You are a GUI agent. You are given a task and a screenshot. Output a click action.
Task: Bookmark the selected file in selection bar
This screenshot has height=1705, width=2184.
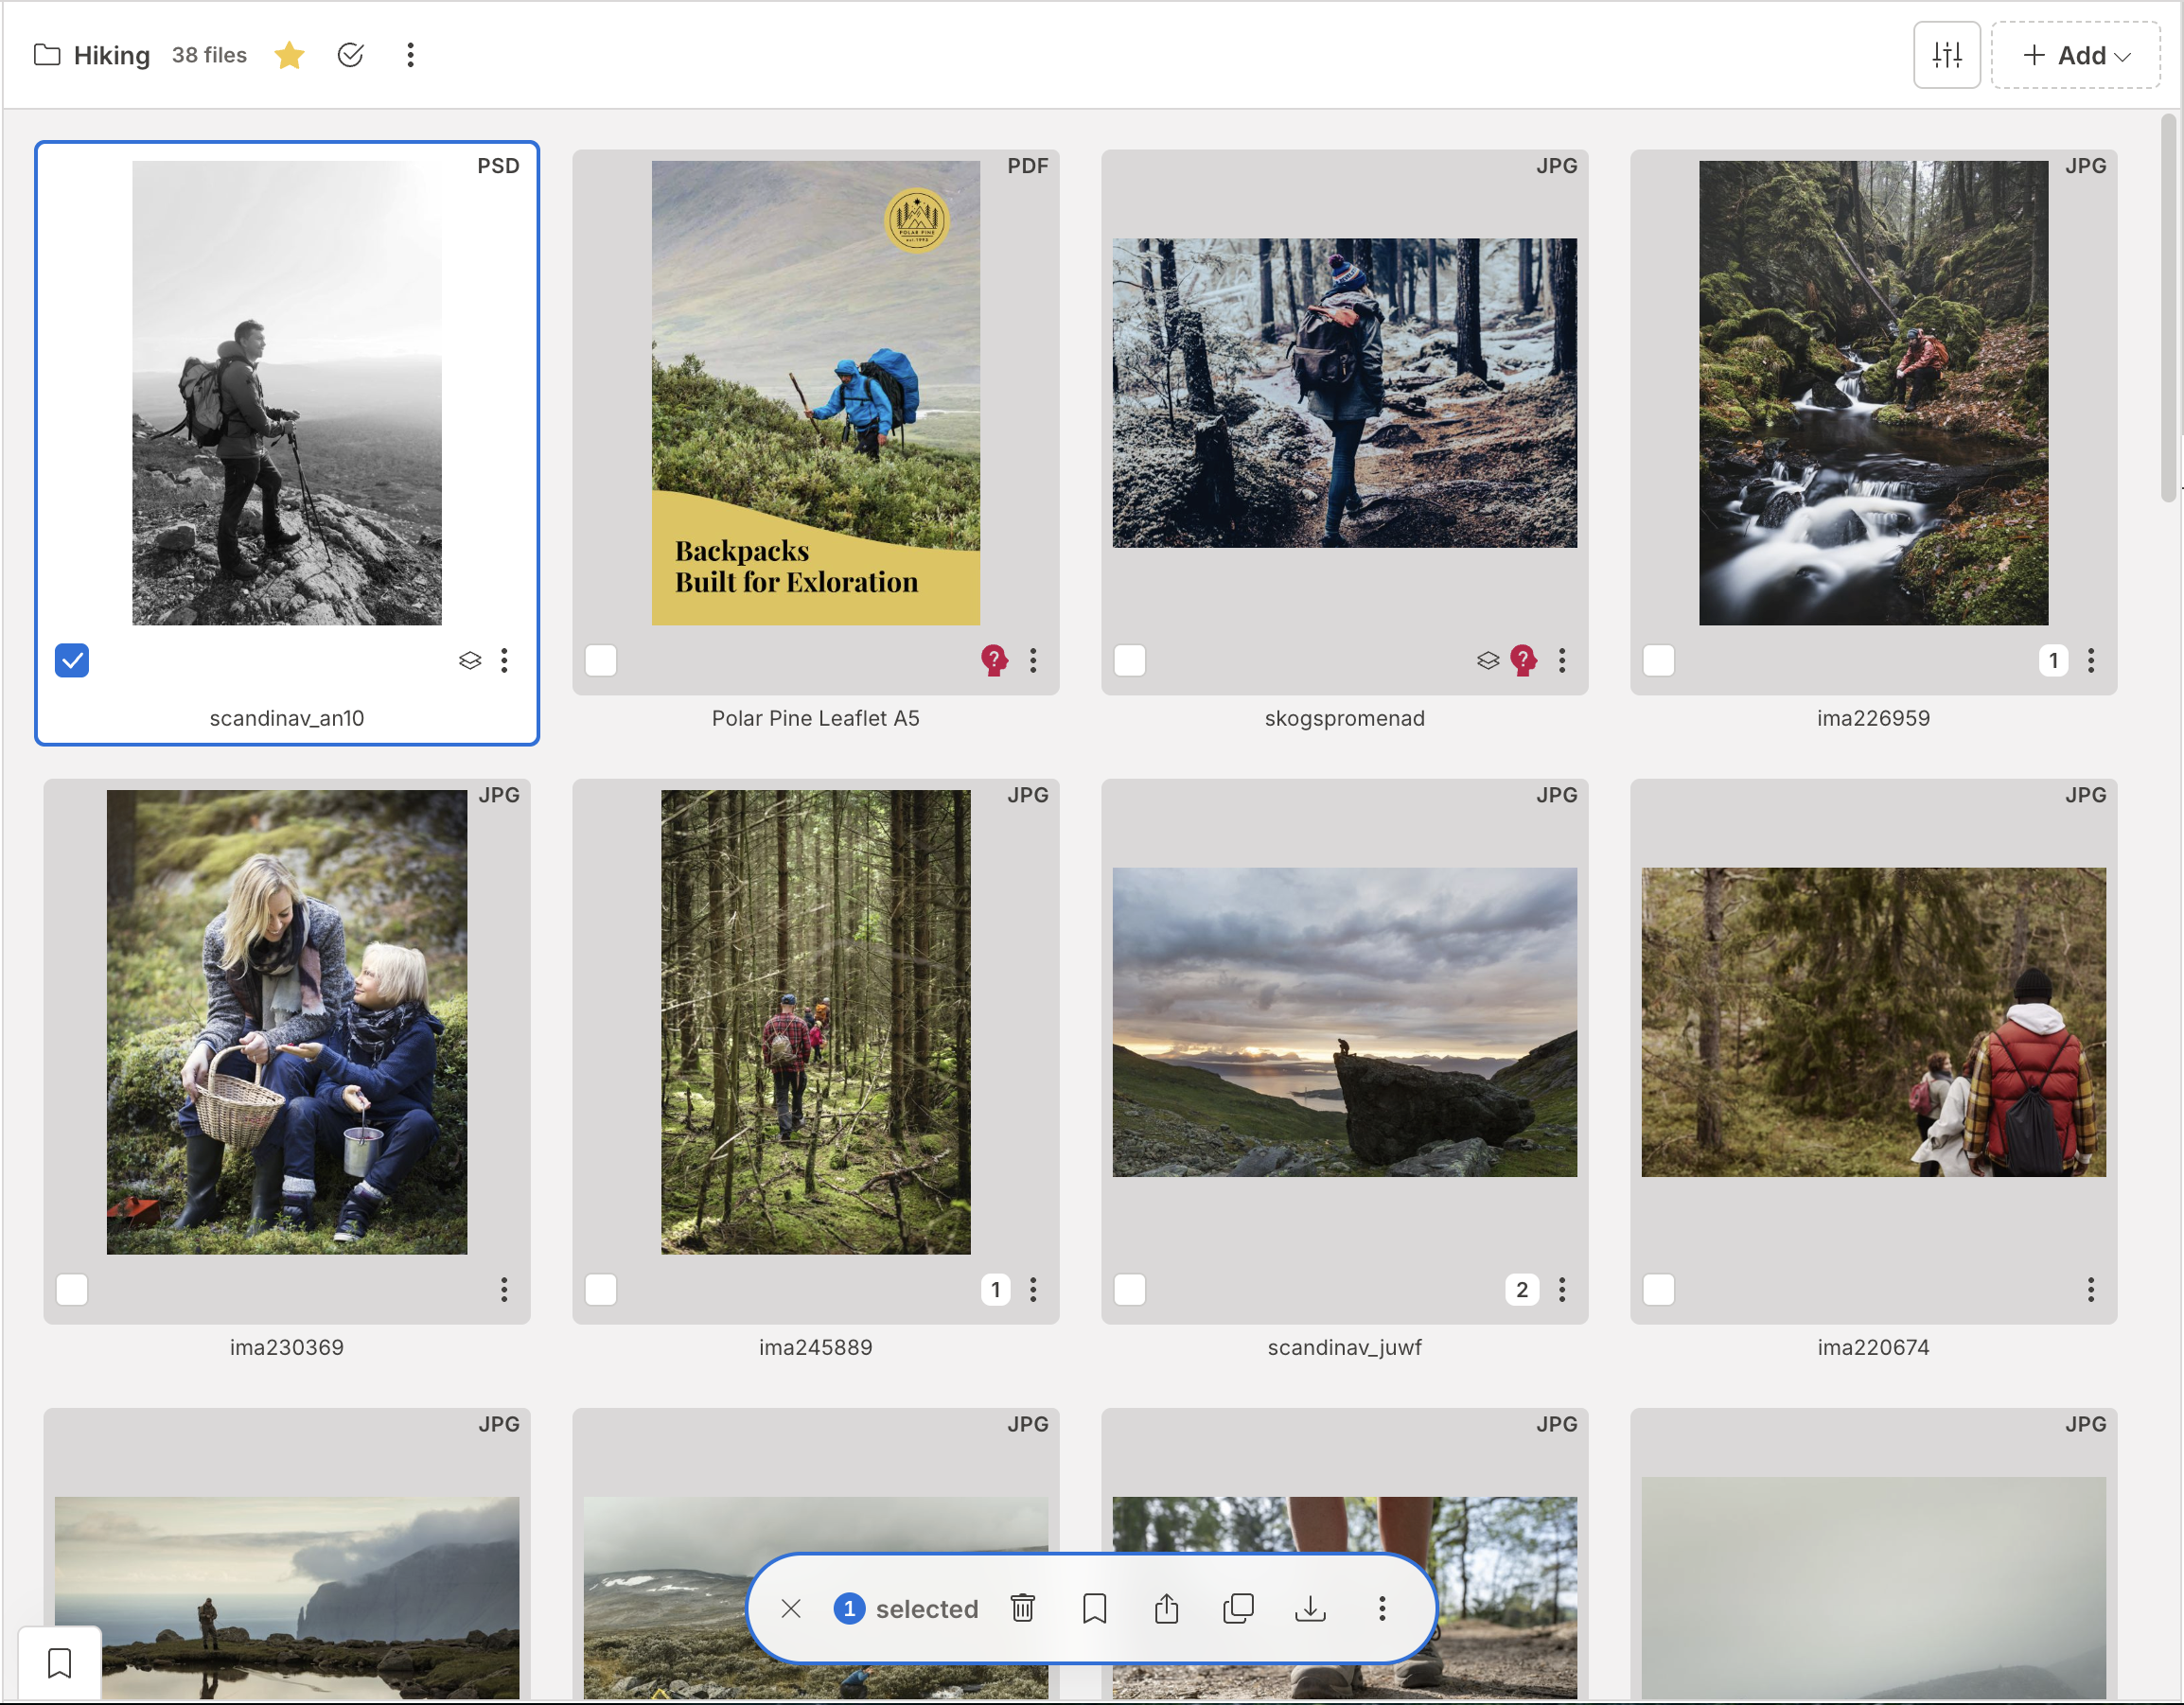(x=1095, y=1608)
